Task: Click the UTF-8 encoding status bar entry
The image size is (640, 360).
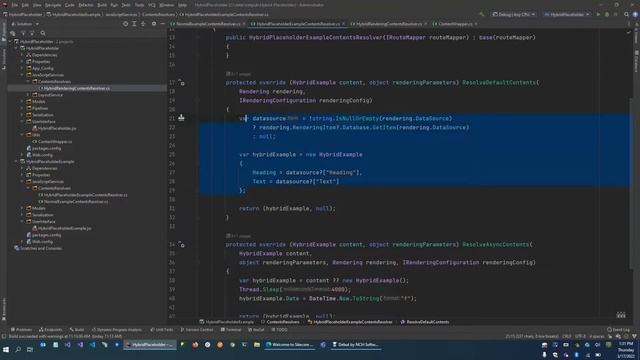Action: point(580,336)
